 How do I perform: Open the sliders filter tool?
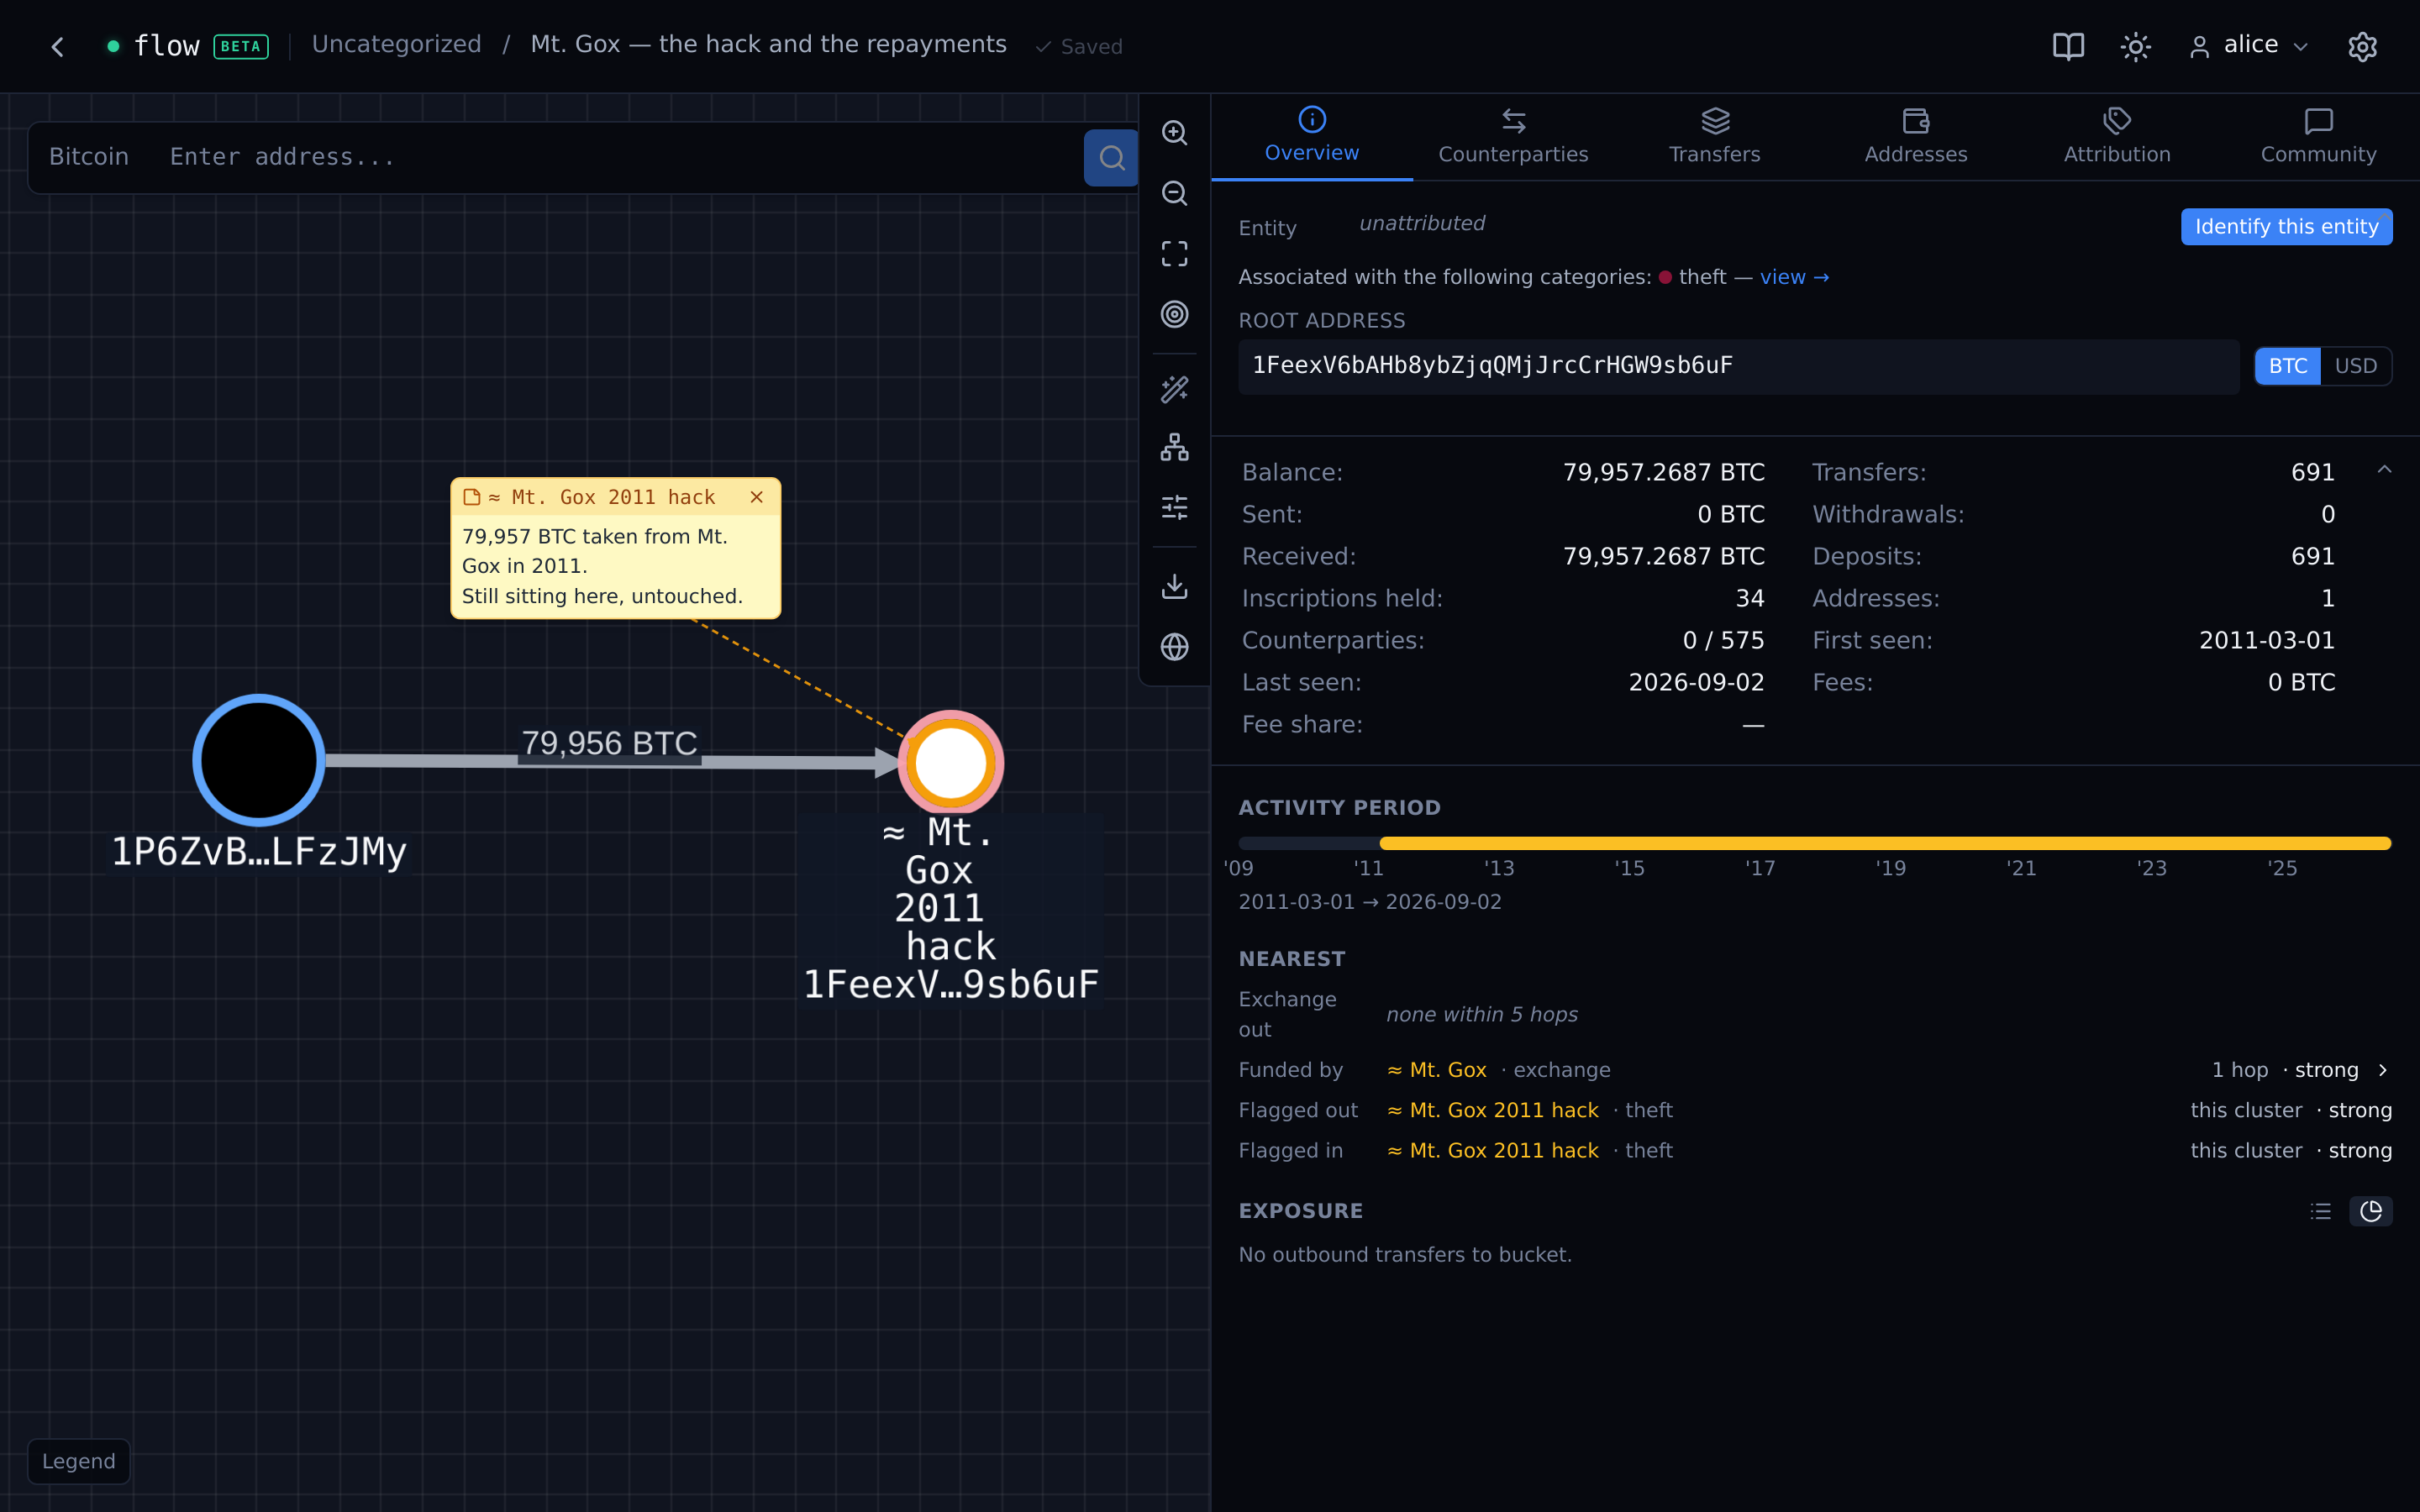click(x=1174, y=508)
